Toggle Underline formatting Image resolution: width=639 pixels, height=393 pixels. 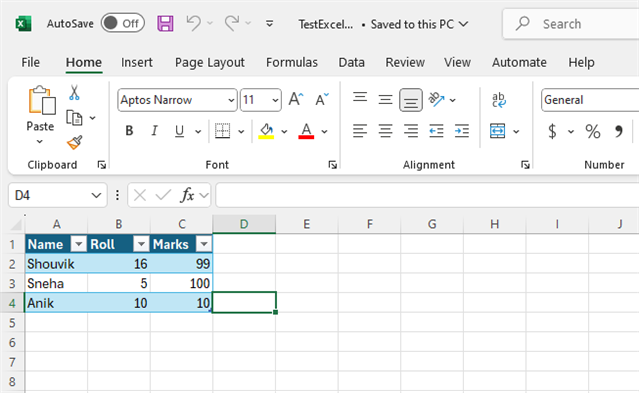[x=179, y=131]
